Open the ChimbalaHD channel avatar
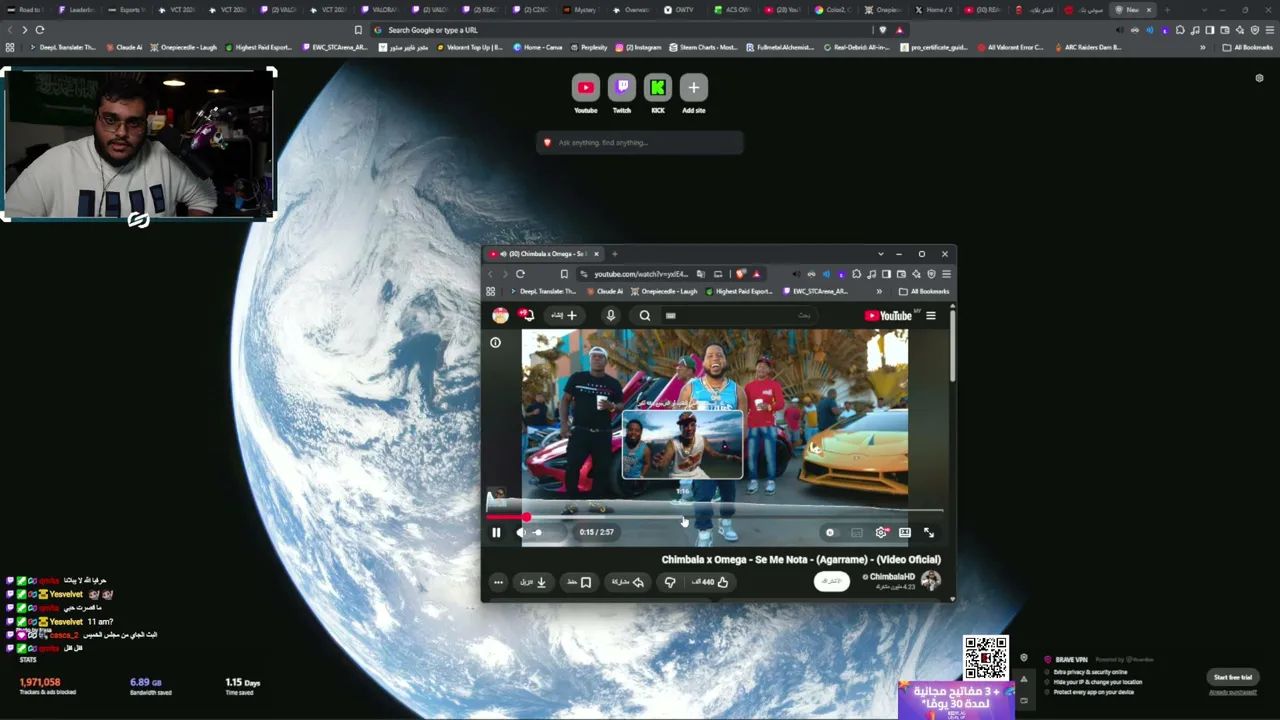 click(931, 581)
